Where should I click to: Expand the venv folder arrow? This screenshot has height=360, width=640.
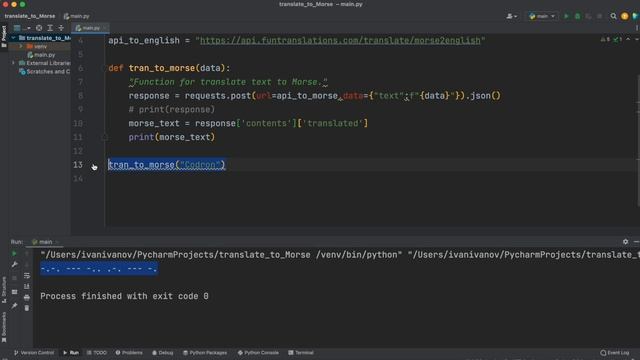pos(21,47)
